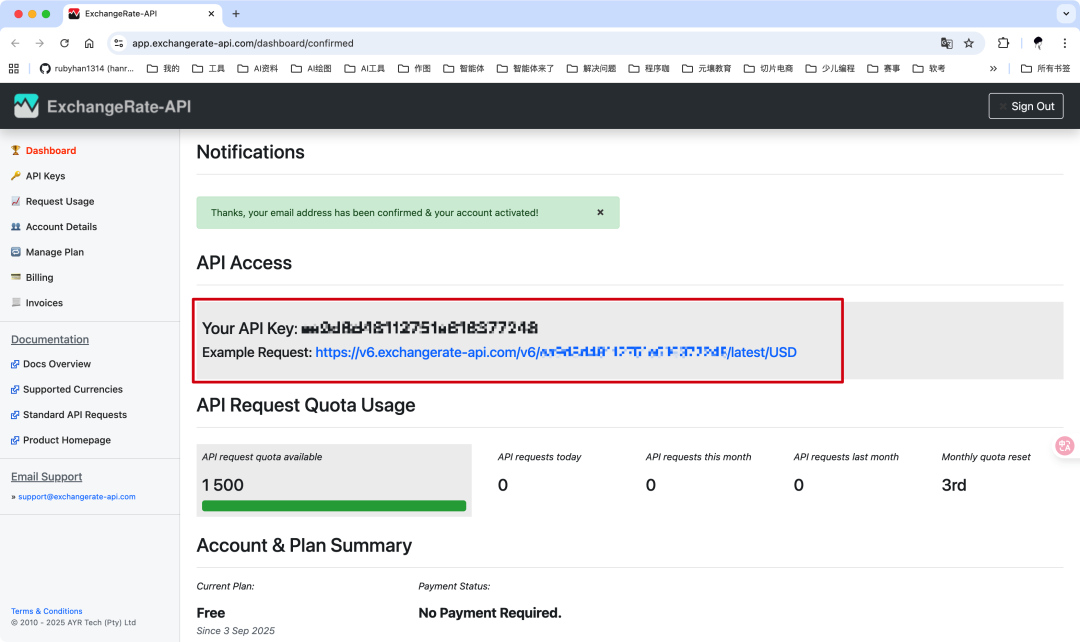Open the Chrome three-dot menu

tap(1064, 43)
